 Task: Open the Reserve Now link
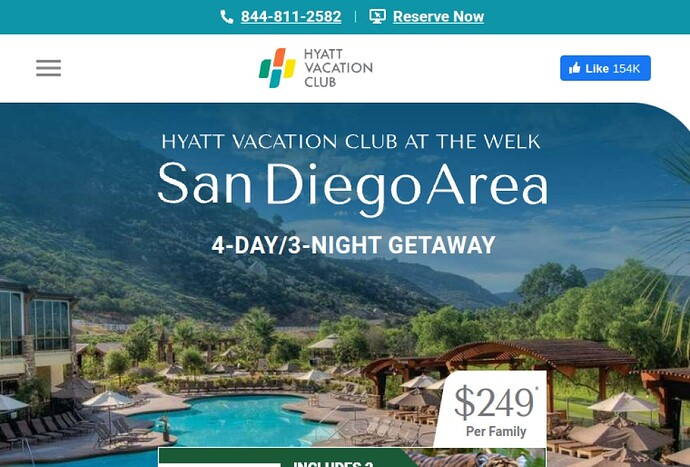click(x=438, y=17)
